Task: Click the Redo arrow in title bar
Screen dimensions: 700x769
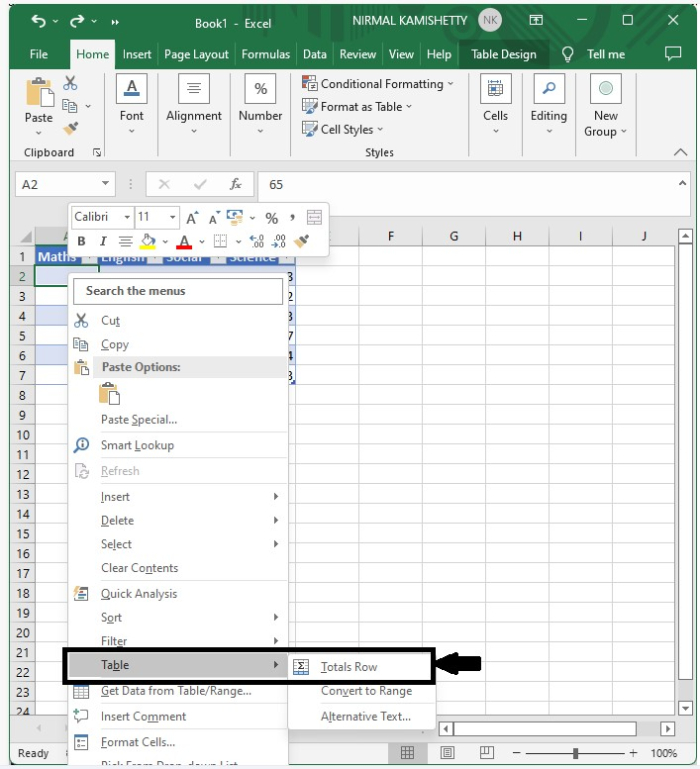Action: tap(77, 22)
